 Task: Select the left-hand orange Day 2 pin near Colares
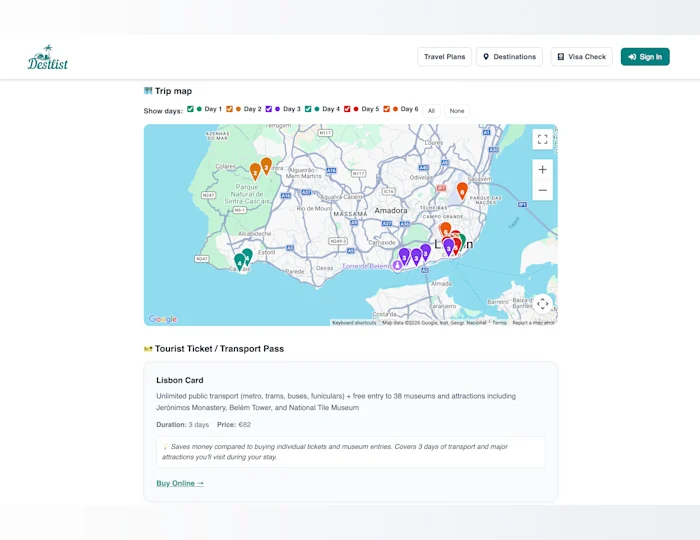click(x=255, y=171)
